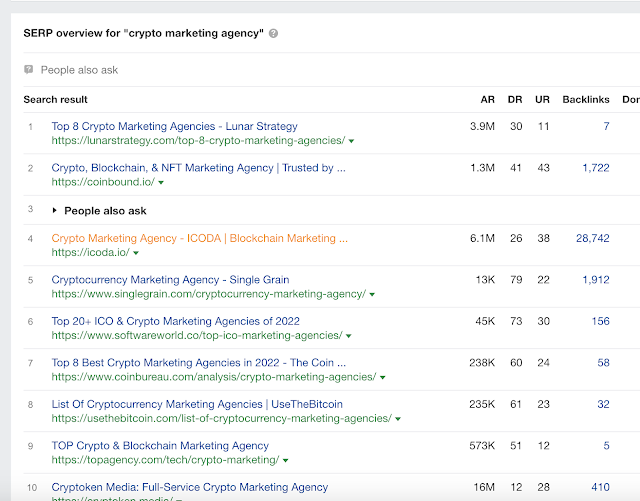The width and height of the screenshot is (640, 501).
Task: Click the https://icoda.io/ URL
Action: [x=91, y=252]
